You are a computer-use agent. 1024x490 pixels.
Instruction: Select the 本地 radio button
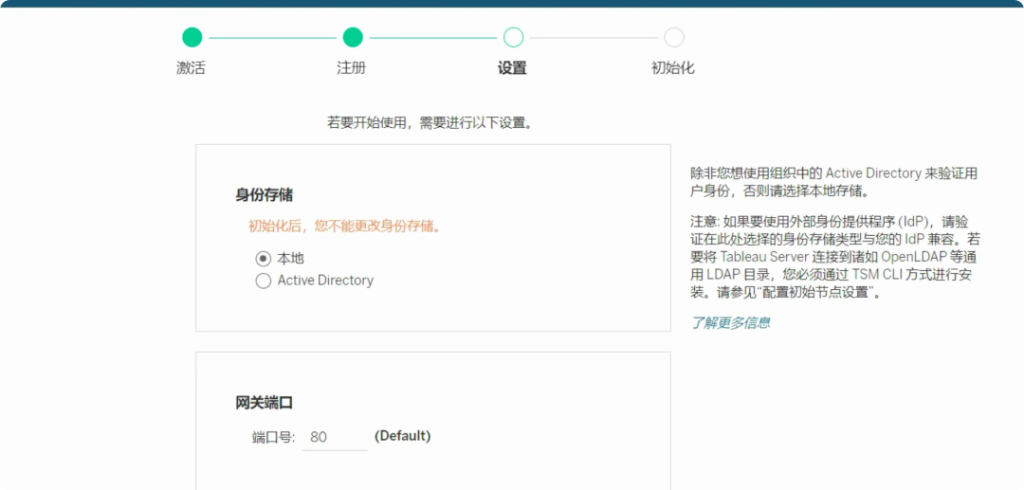tap(263, 258)
